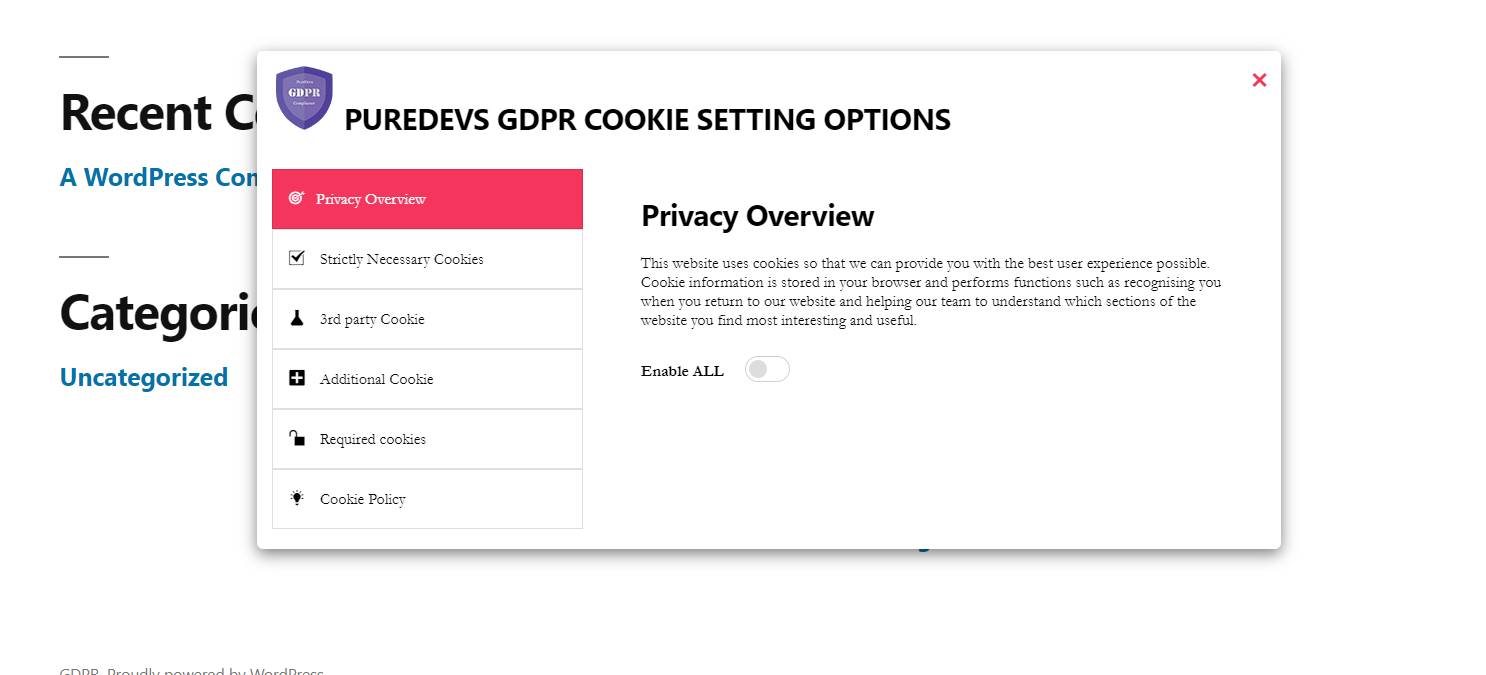1486x675 pixels.
Task: Click the plus icon beside Additional Cookie
Action: (x=297, y=378)
